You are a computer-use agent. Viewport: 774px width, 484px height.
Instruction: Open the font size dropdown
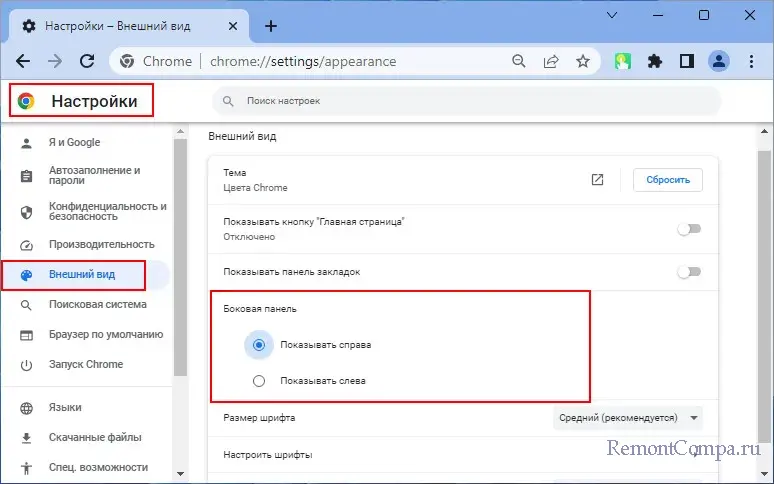click(628, 417)
